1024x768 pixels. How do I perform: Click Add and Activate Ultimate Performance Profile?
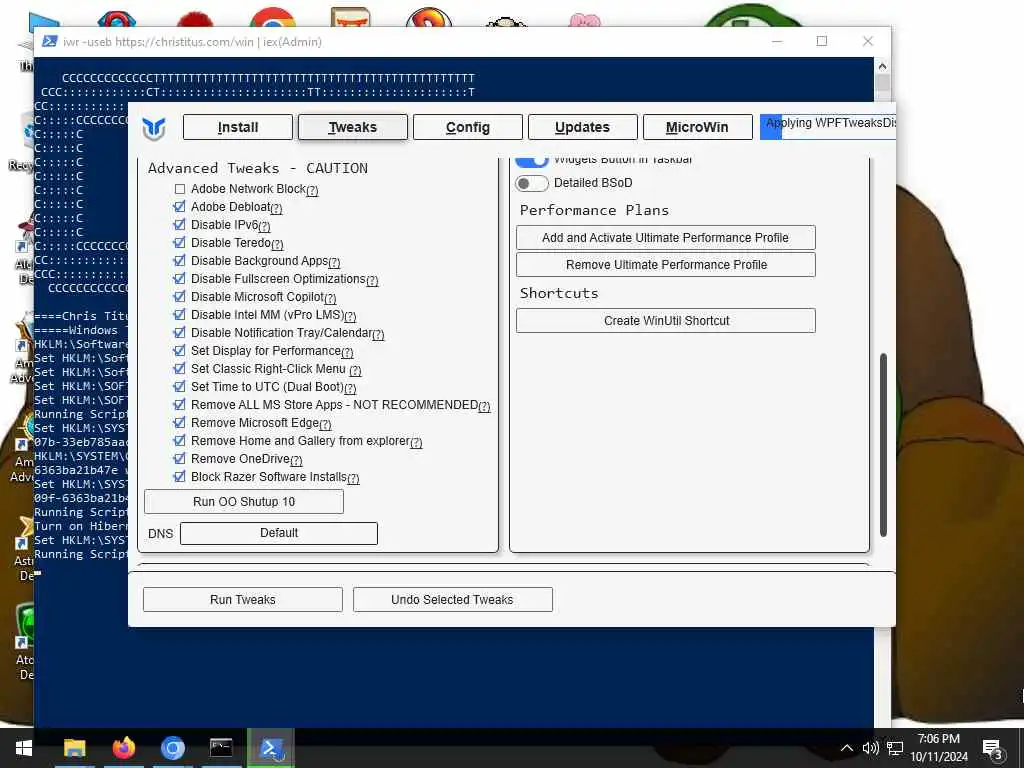[x=665, y=238]
